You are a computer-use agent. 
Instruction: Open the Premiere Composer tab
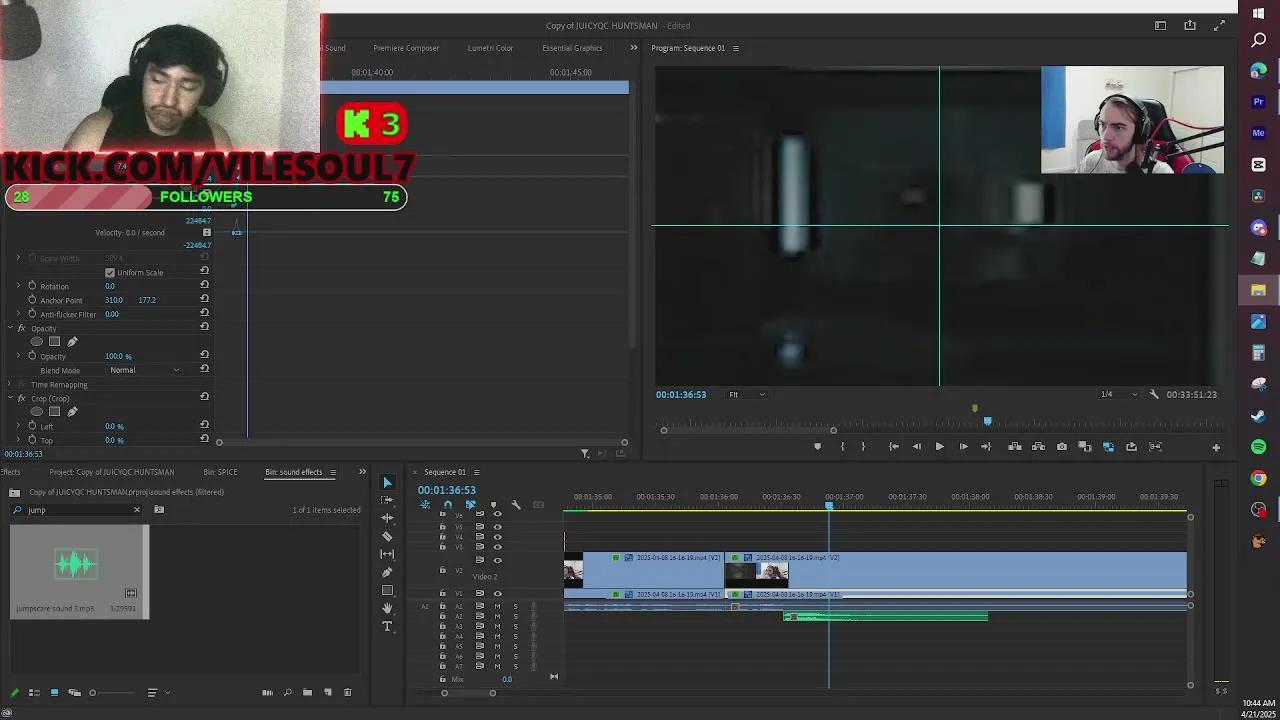(x=406, y=48)
